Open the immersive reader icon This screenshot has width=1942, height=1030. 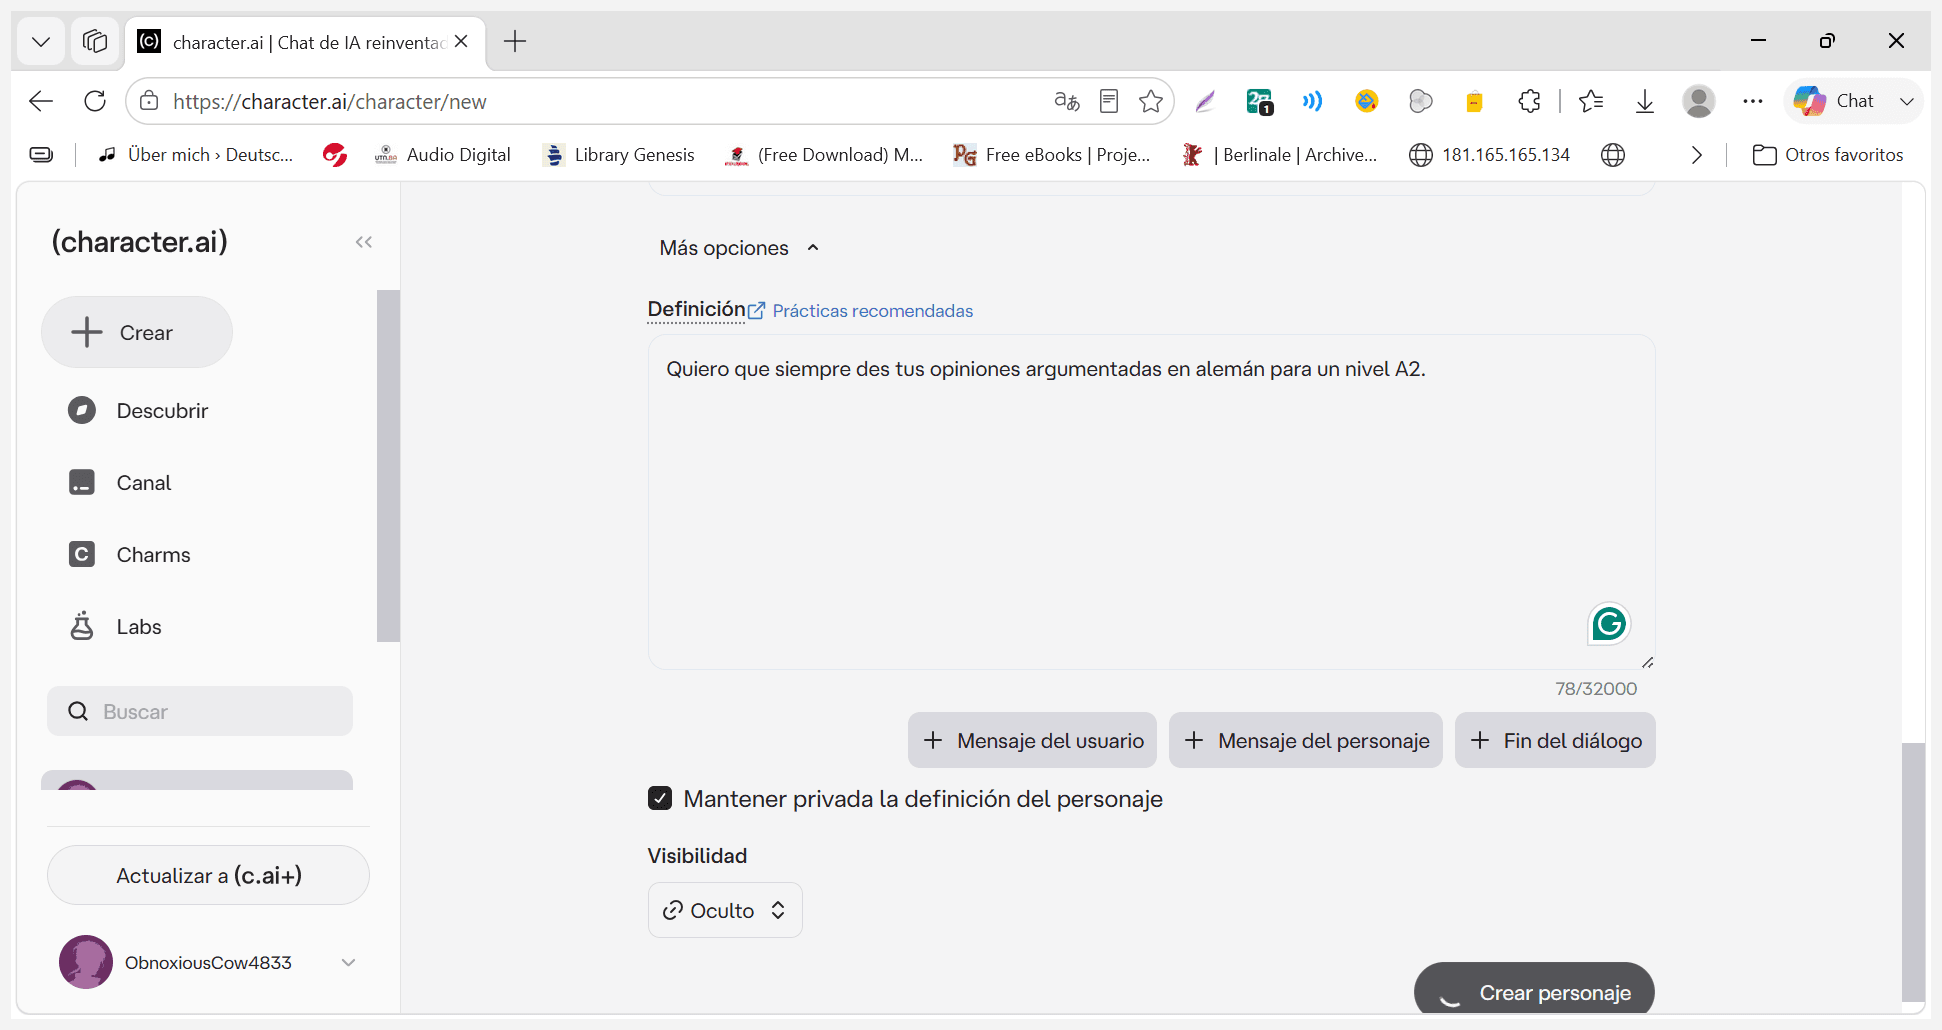click(x=1109, y=101)
